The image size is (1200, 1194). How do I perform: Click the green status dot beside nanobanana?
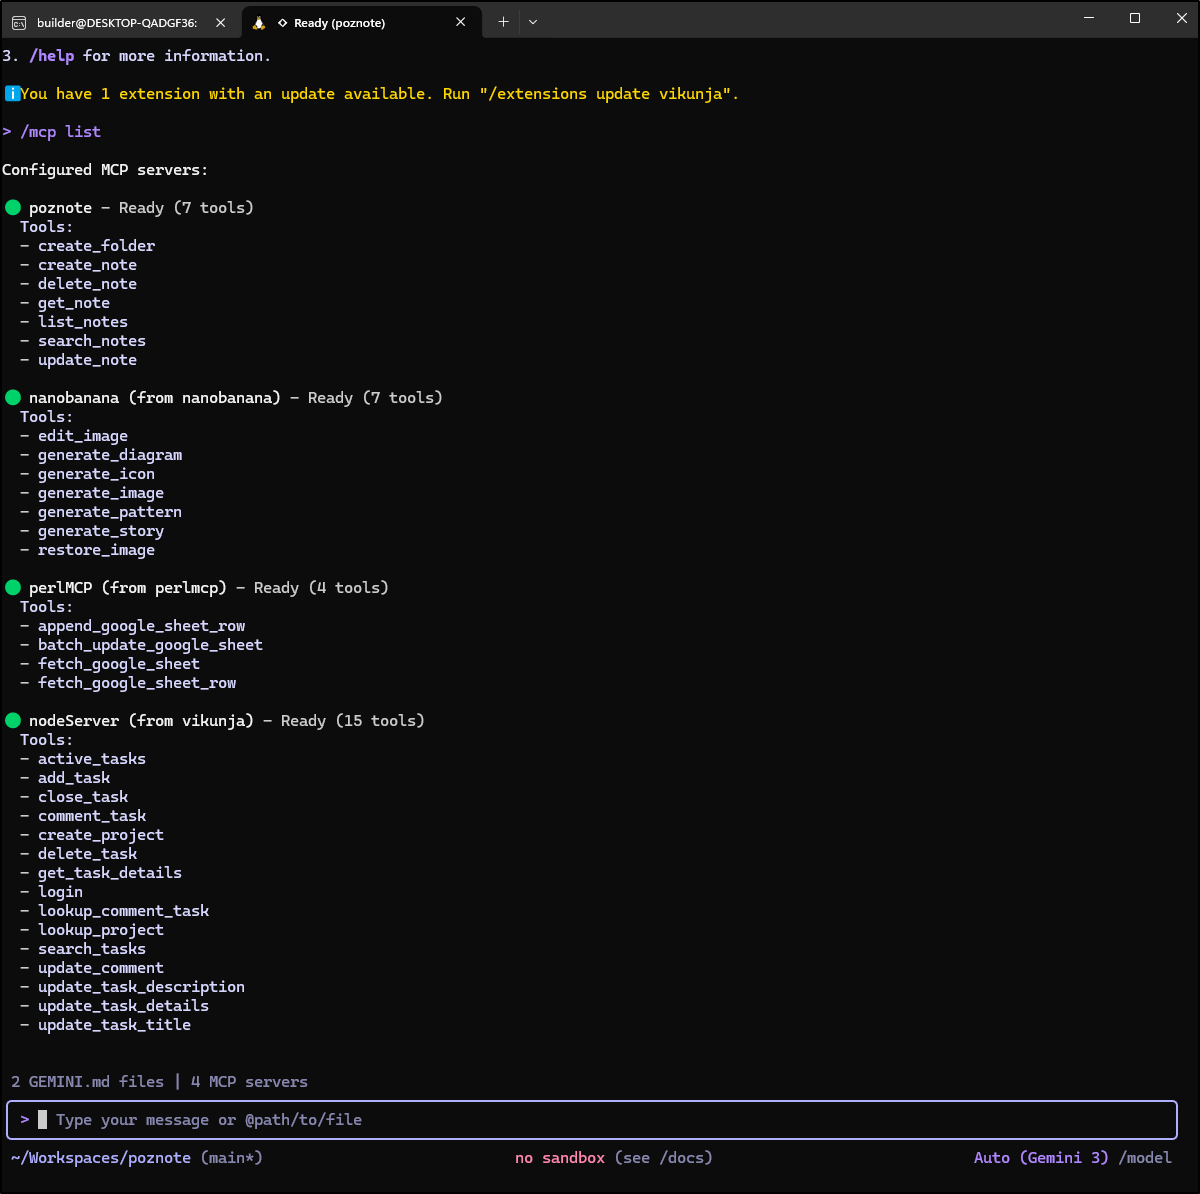tap(13, 398)
